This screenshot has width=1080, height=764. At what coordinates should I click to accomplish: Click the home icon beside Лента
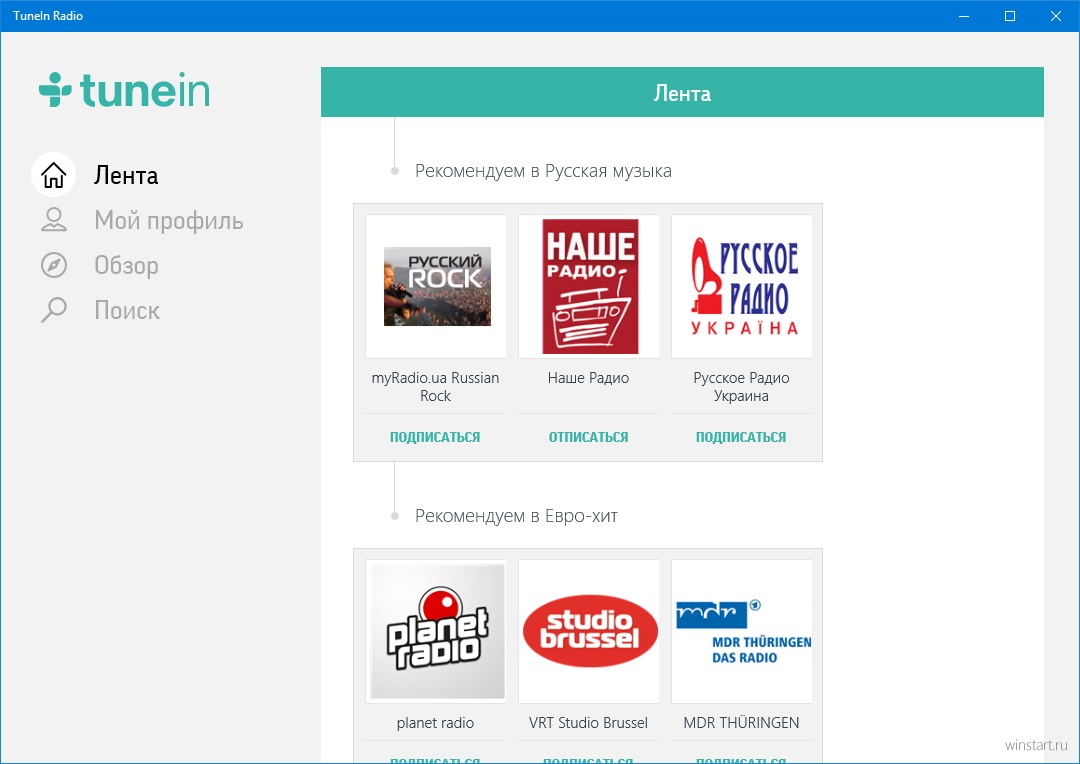point(54,175)
